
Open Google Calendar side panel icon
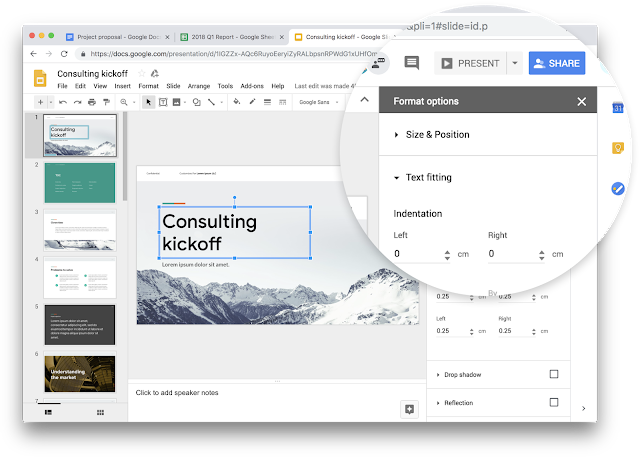[x=618, y=108]
